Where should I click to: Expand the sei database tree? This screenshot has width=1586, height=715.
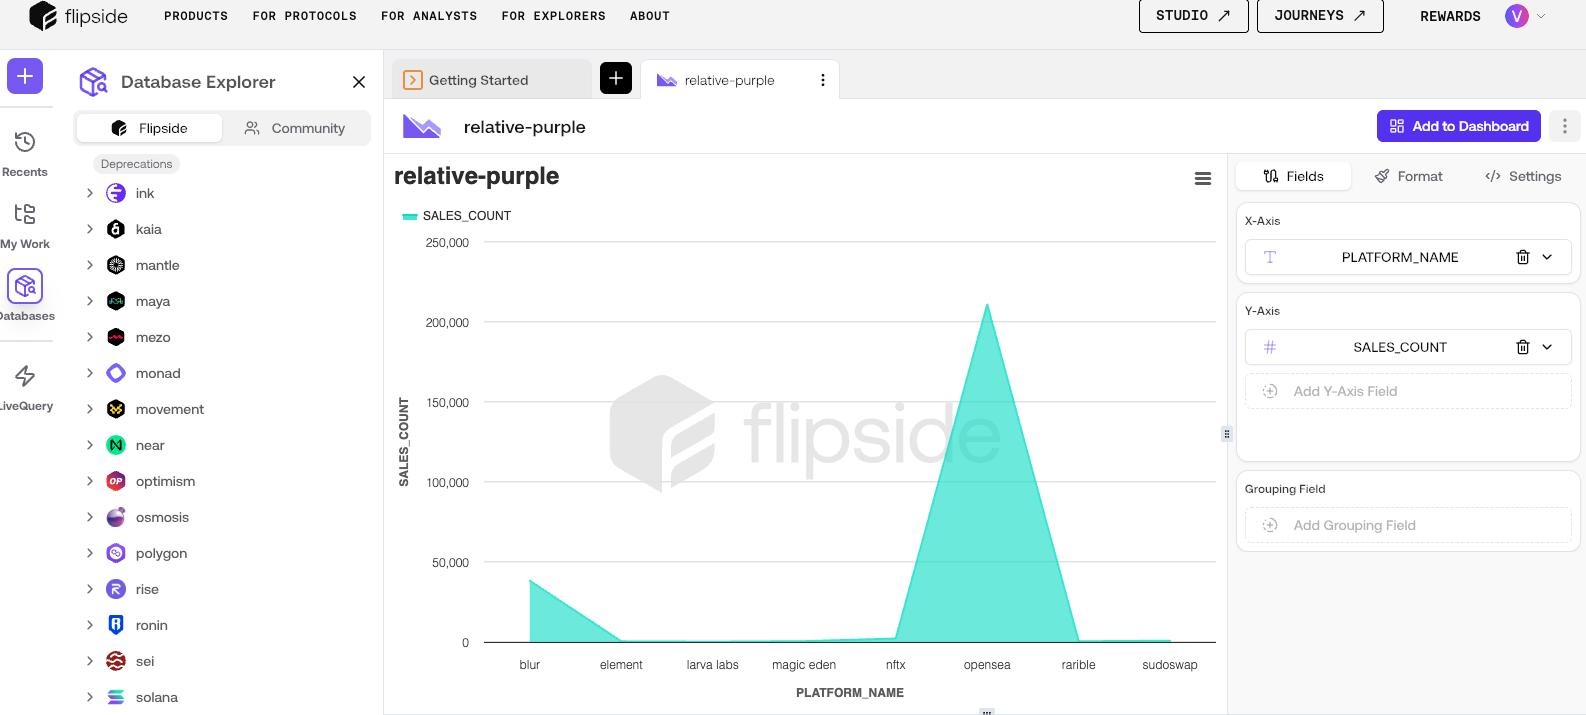point(90,661)
